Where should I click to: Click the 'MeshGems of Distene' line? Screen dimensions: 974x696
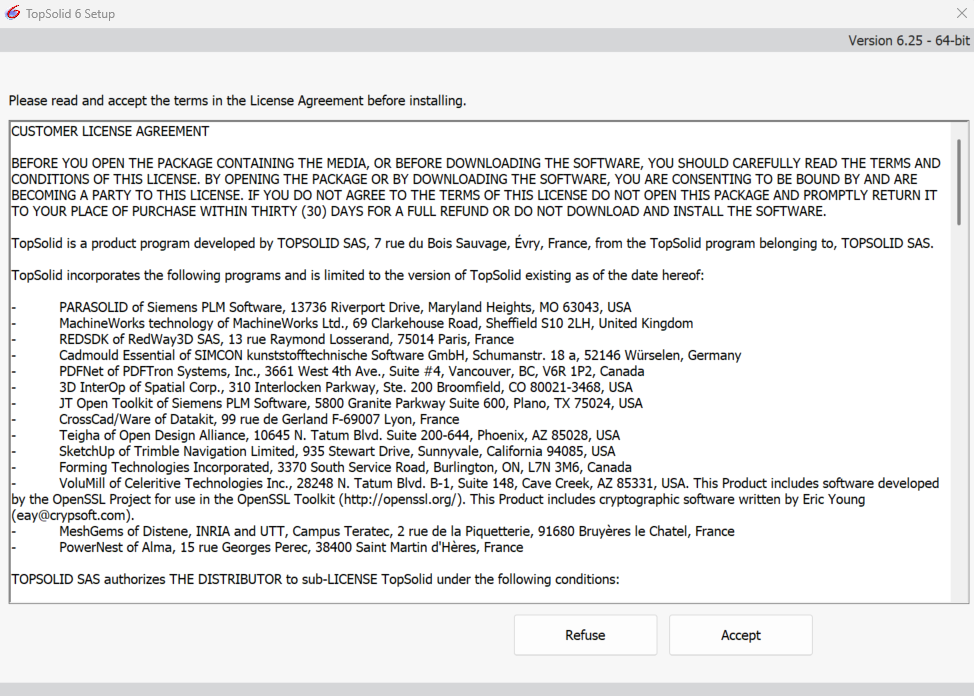coord(397,531)
